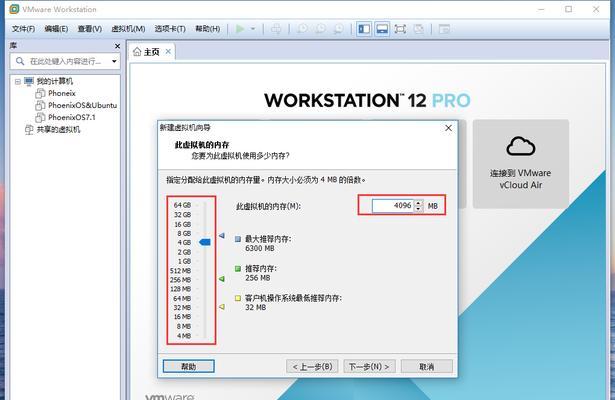
Task: Click the yellow minimum memory triangle marker
Action: [222, 307]
